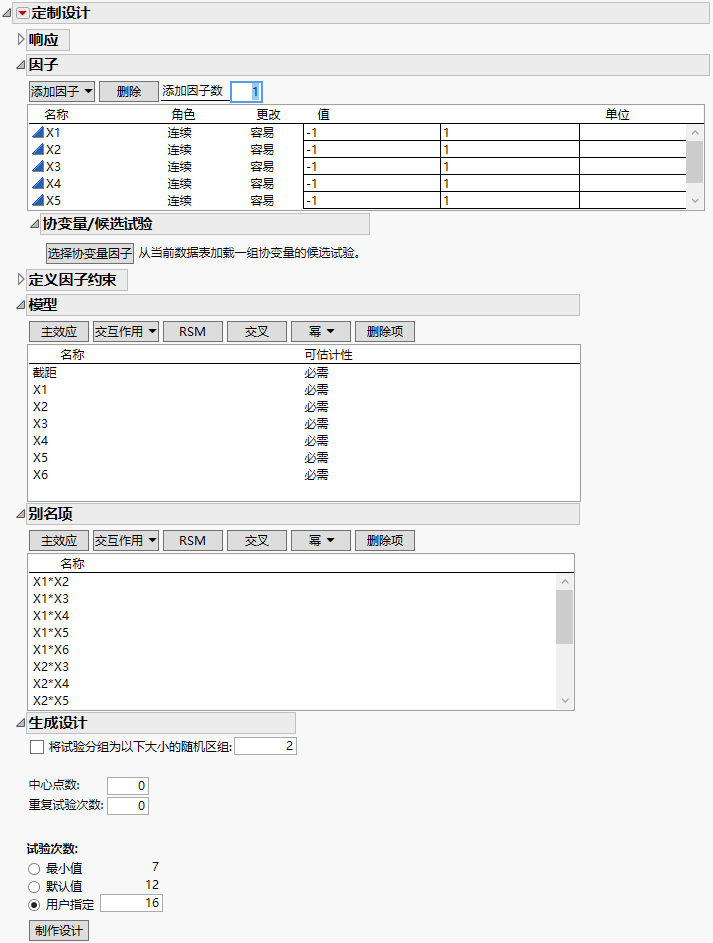Click the 删除 factor button
713x943 pixels.
[x=129, y=91]
